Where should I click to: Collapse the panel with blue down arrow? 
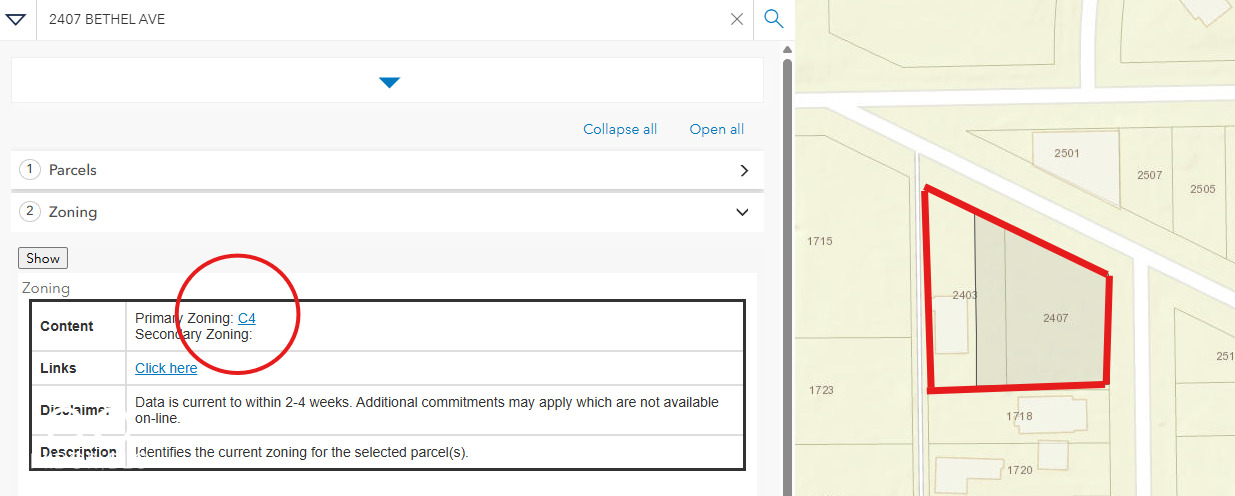tap(390, 82)
